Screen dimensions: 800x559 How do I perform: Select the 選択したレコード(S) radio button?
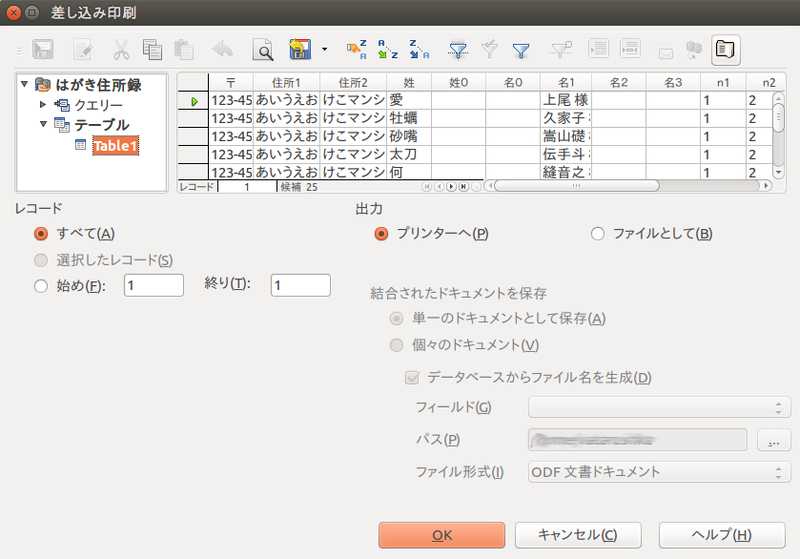[41, 261]
